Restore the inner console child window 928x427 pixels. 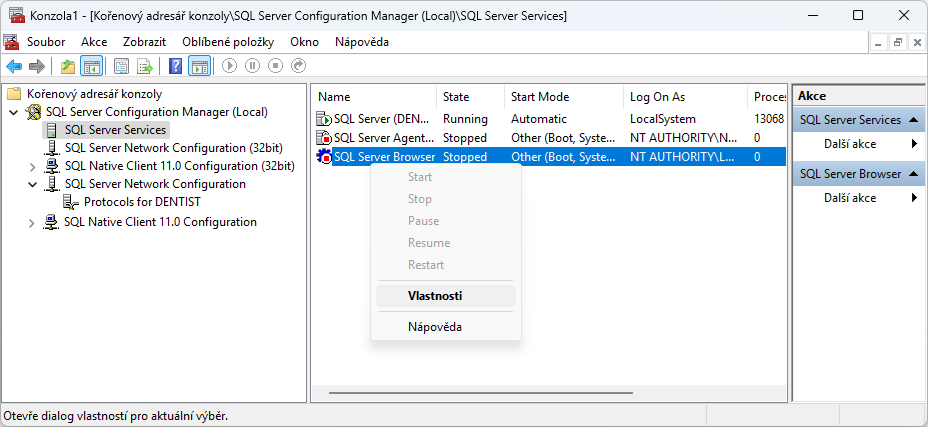898,42
